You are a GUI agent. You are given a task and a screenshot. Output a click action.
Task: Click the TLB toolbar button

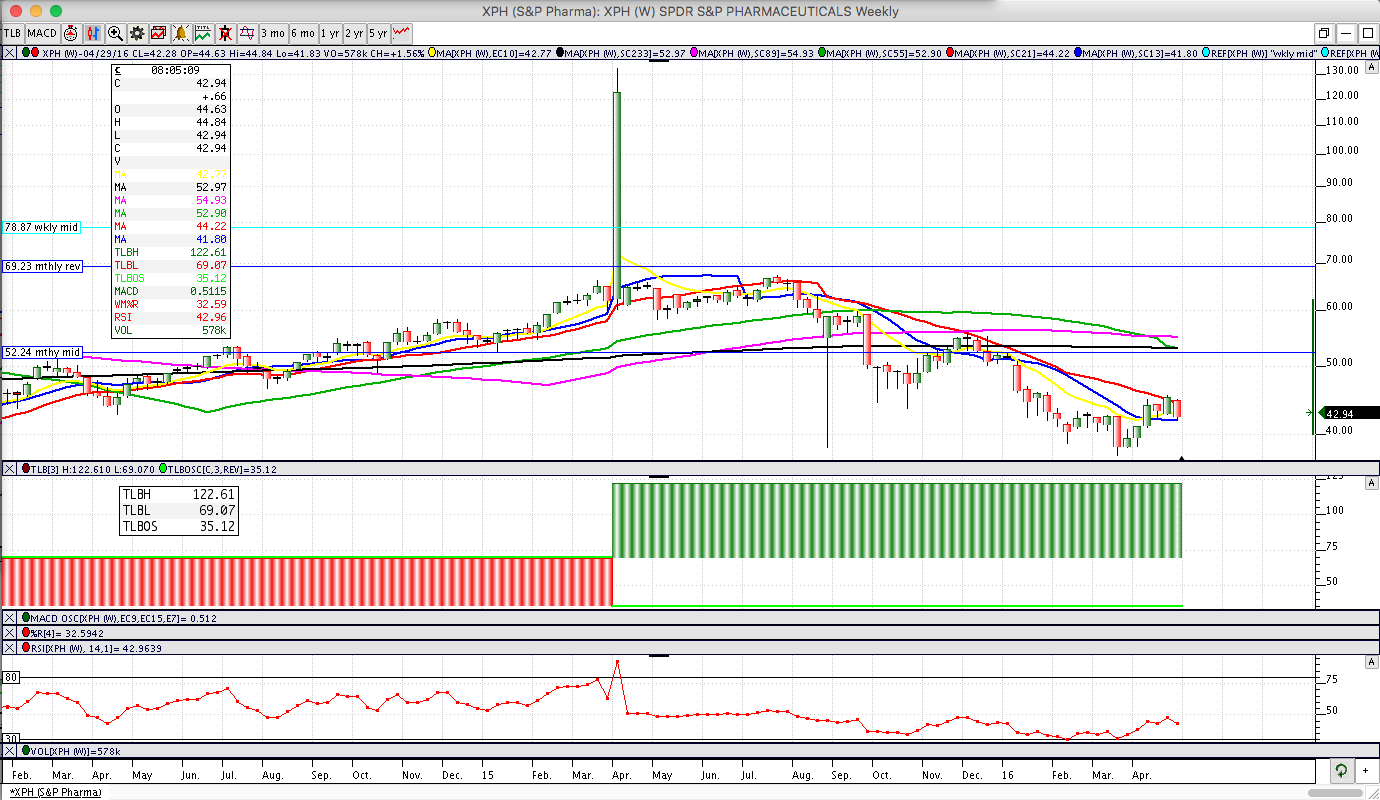click(x=12, y=33)
